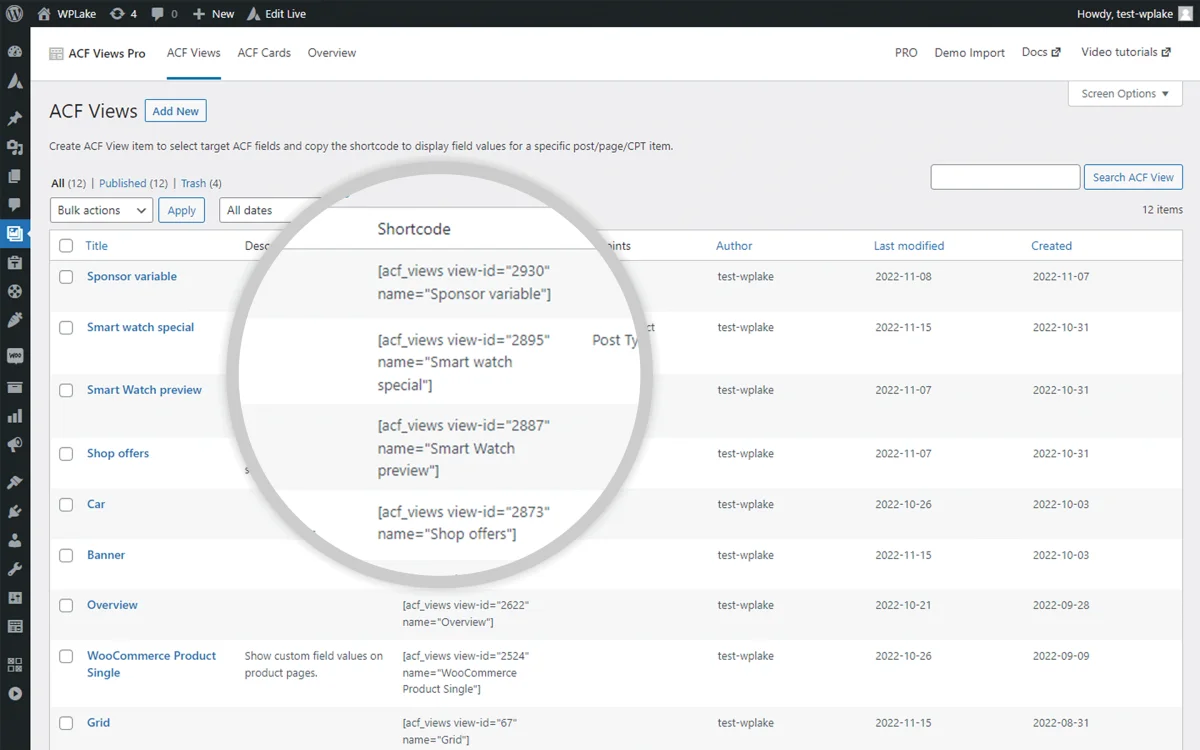This screenshot has height=750, width=1200.
Task: Click the 12 items count text
Action: coord(1162,210)
